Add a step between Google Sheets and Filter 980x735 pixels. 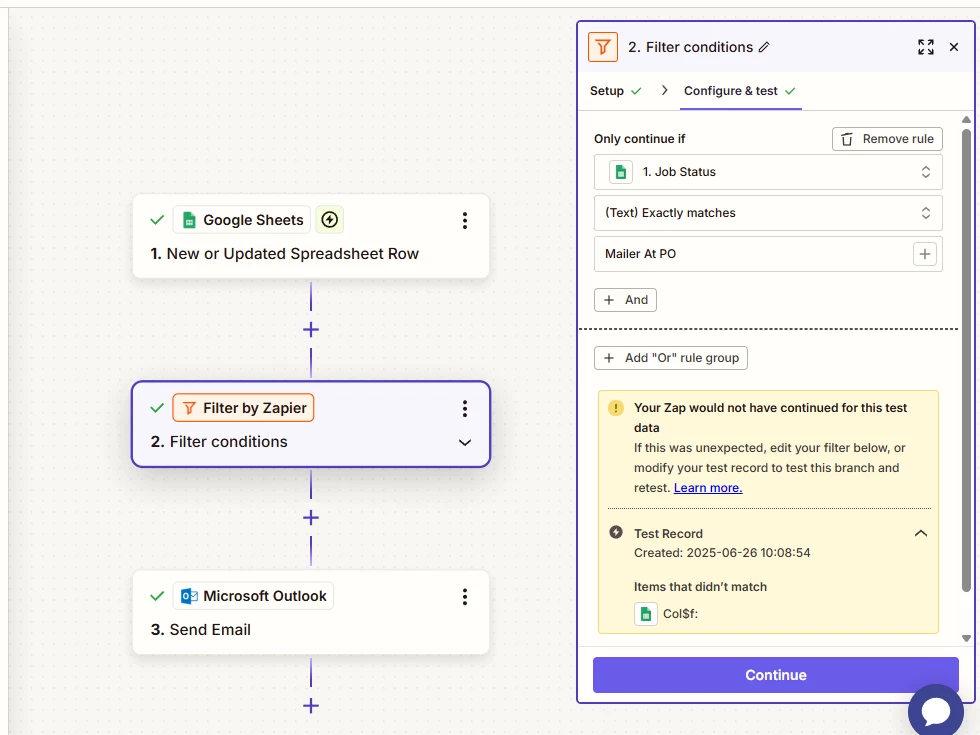pos(311,329)
